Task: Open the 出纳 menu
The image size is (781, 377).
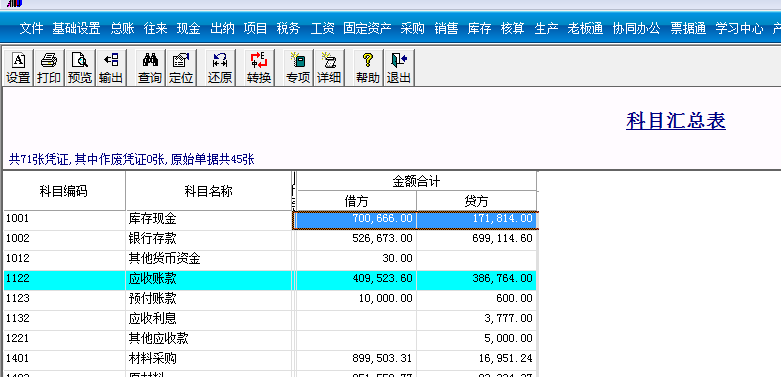Action: click(222, 28)
